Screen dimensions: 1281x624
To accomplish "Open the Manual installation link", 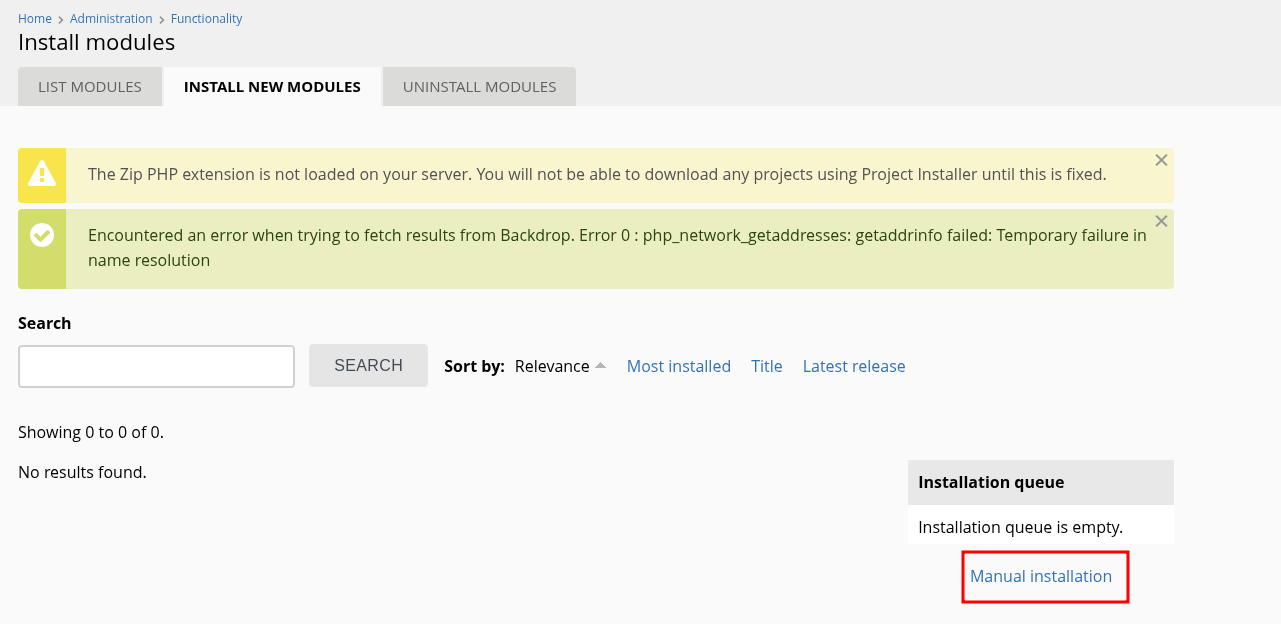I will tap(1041, 576).
